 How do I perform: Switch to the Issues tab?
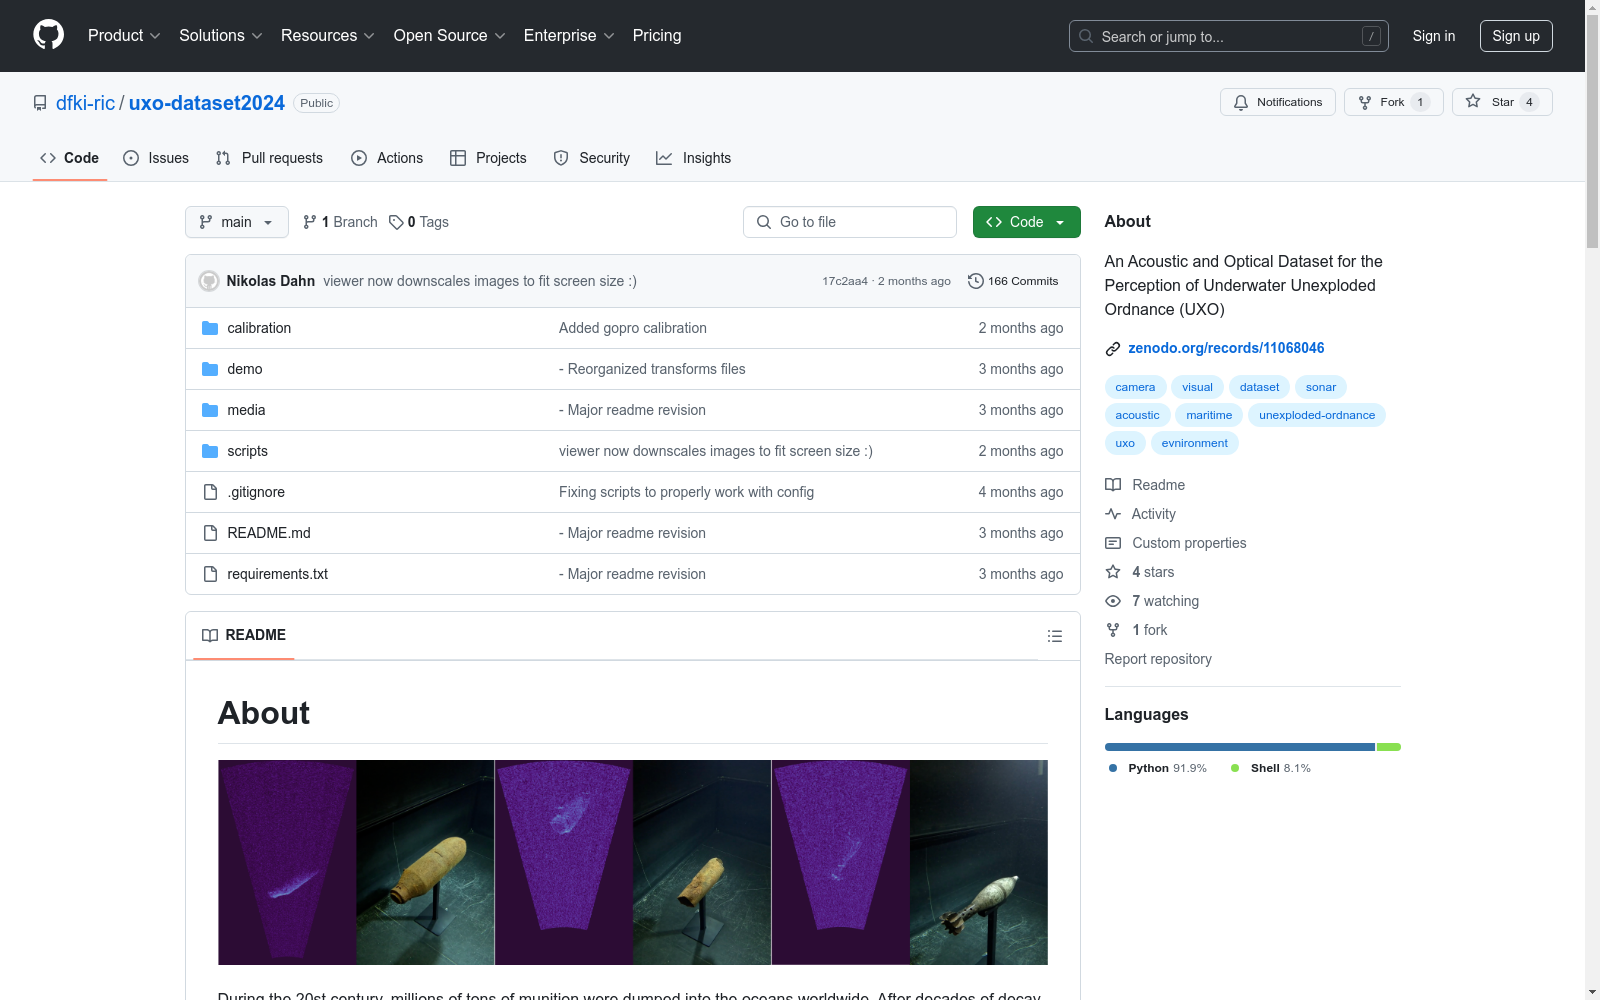click(x=156, y=158)
